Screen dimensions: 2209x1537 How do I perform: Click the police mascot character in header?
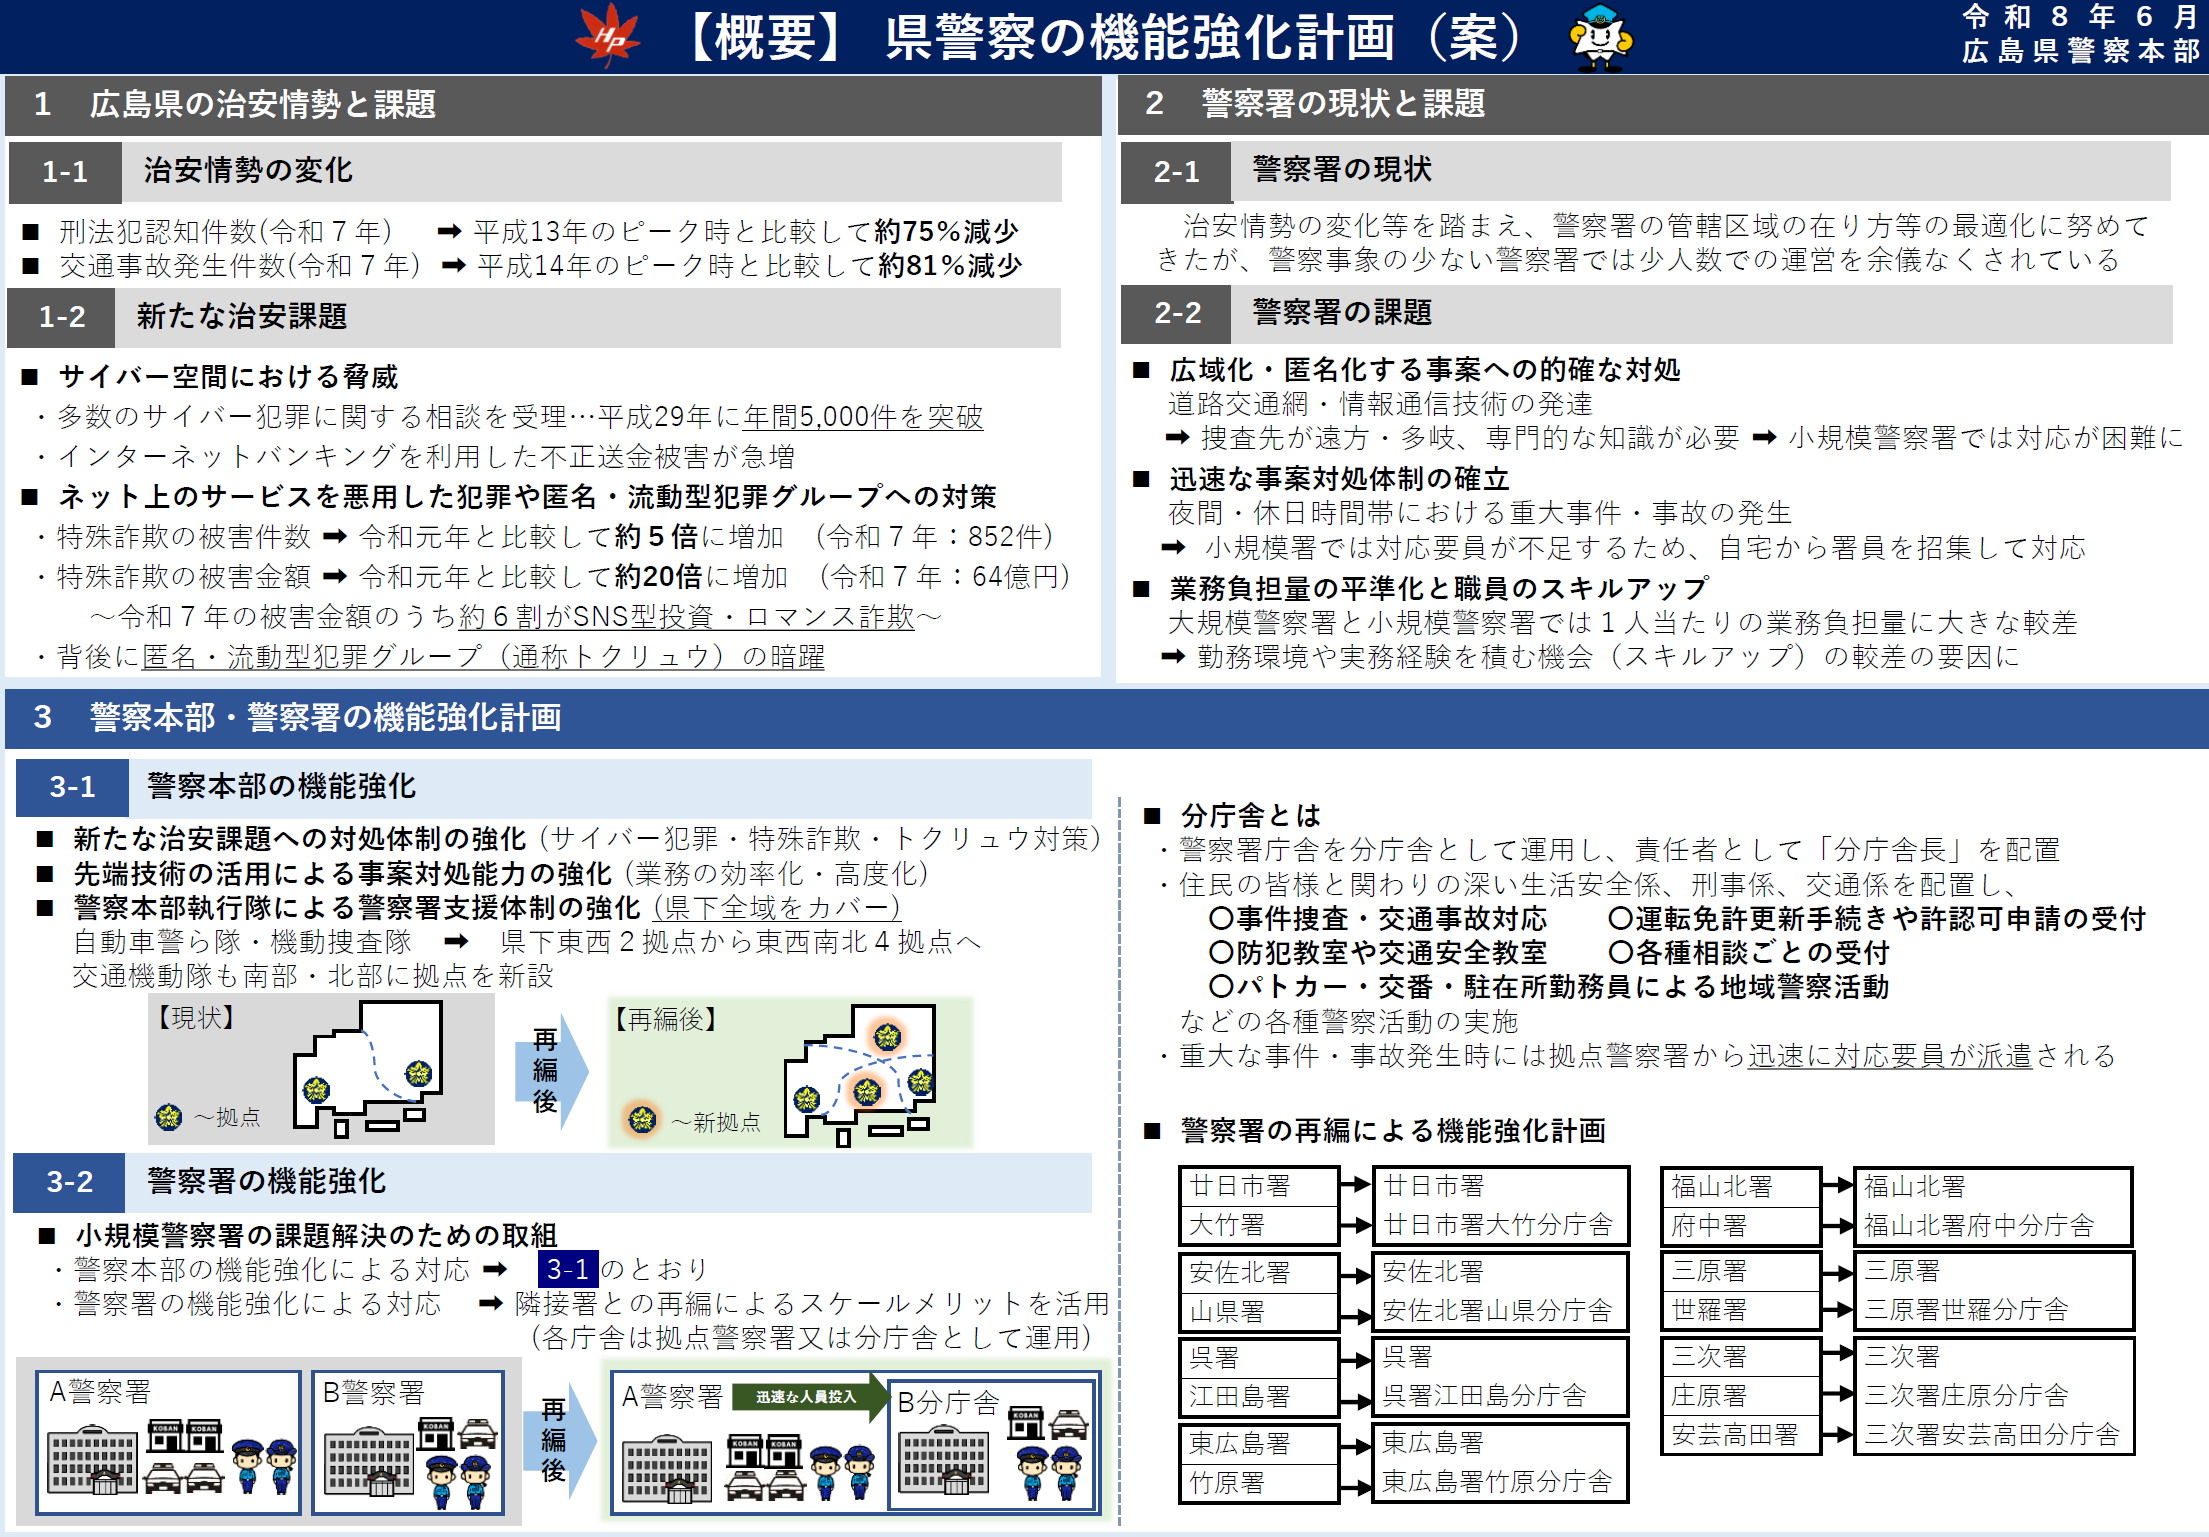pos(1600,38)
